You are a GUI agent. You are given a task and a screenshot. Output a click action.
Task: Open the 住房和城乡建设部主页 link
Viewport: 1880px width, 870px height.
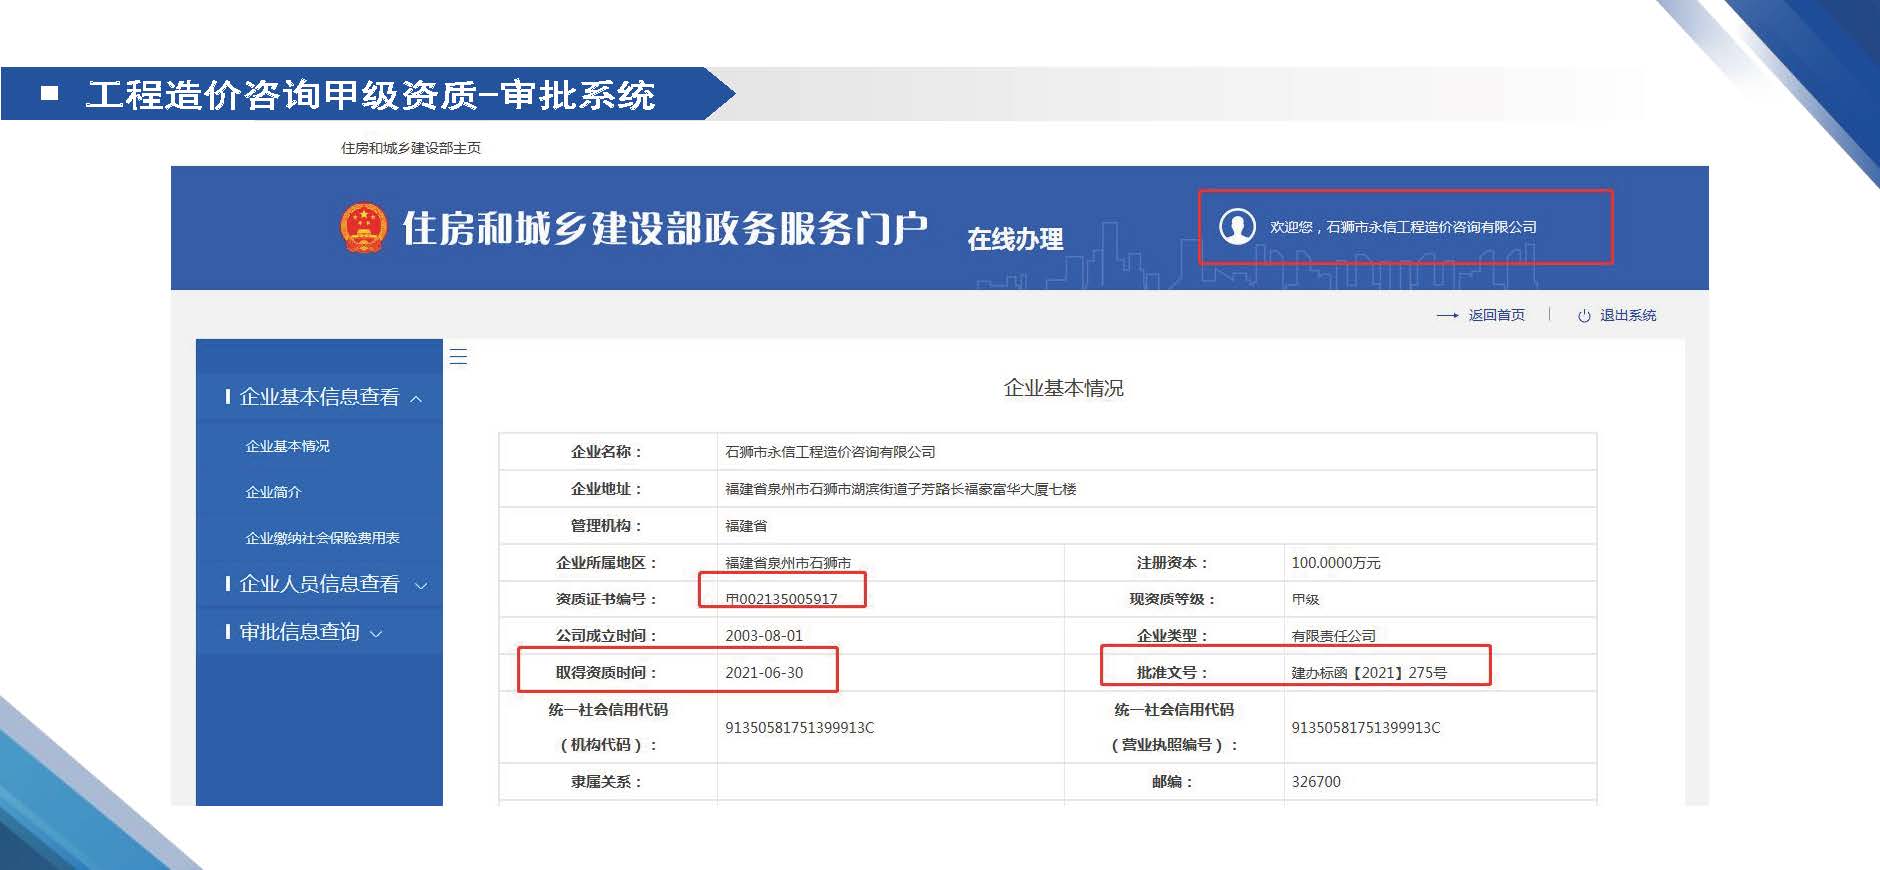point(411,148)
